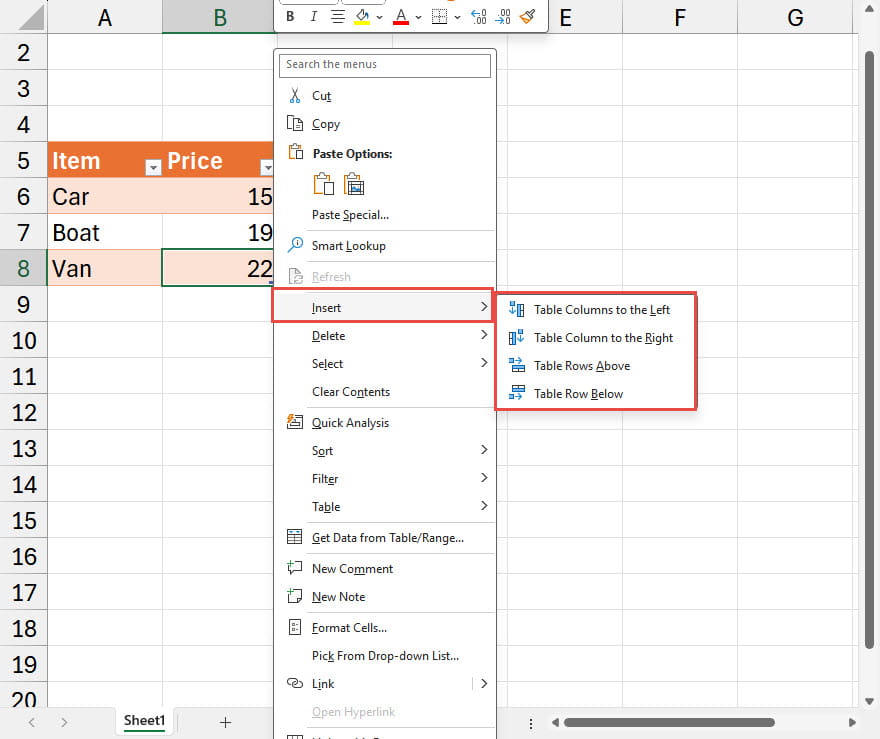Toggle bold formatting in mini toolbar
This screenshot has height=739, width=880.
click(x=290, y=17)
